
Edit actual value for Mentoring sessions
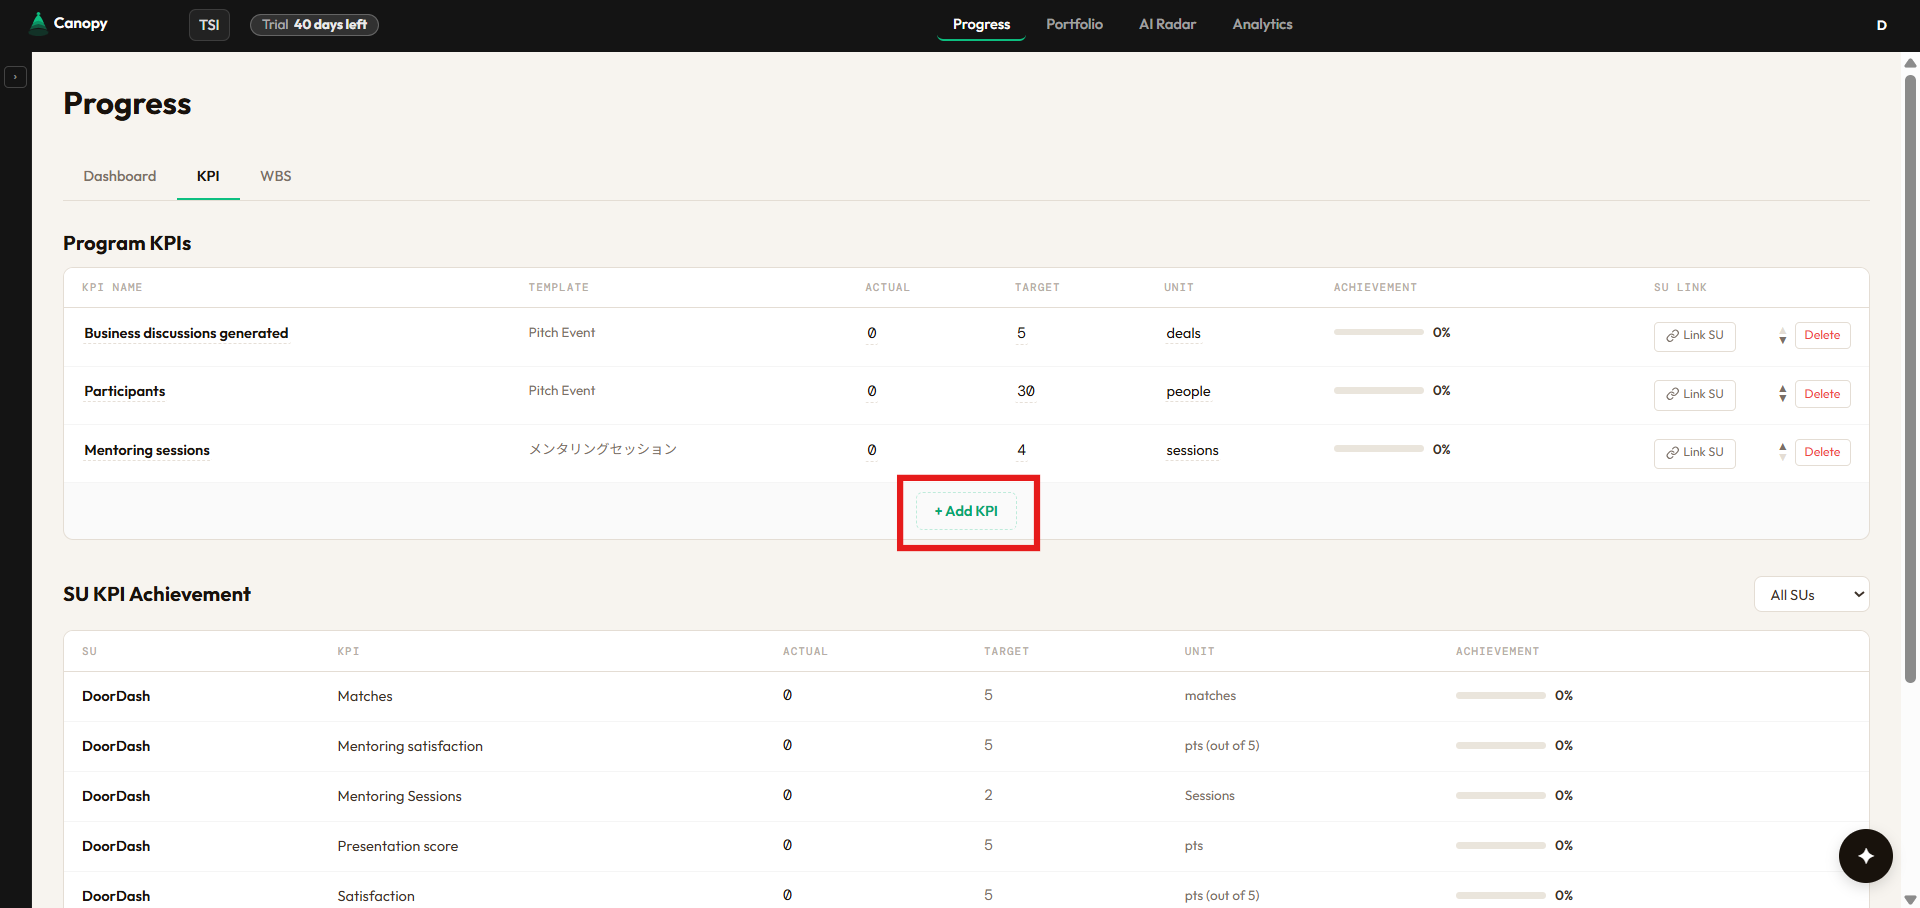coord(872,451)
